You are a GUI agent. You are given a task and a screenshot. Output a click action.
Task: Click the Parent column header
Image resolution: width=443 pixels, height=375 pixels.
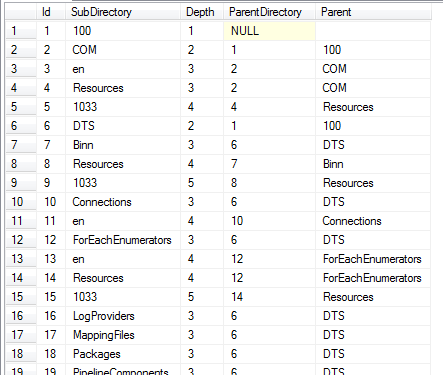(373, 12)
